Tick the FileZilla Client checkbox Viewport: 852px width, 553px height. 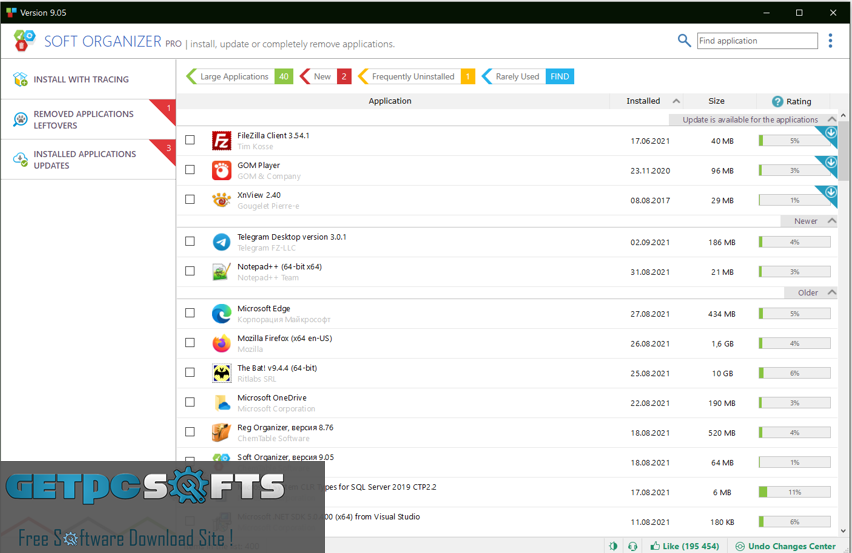click(x=190, y=140)
